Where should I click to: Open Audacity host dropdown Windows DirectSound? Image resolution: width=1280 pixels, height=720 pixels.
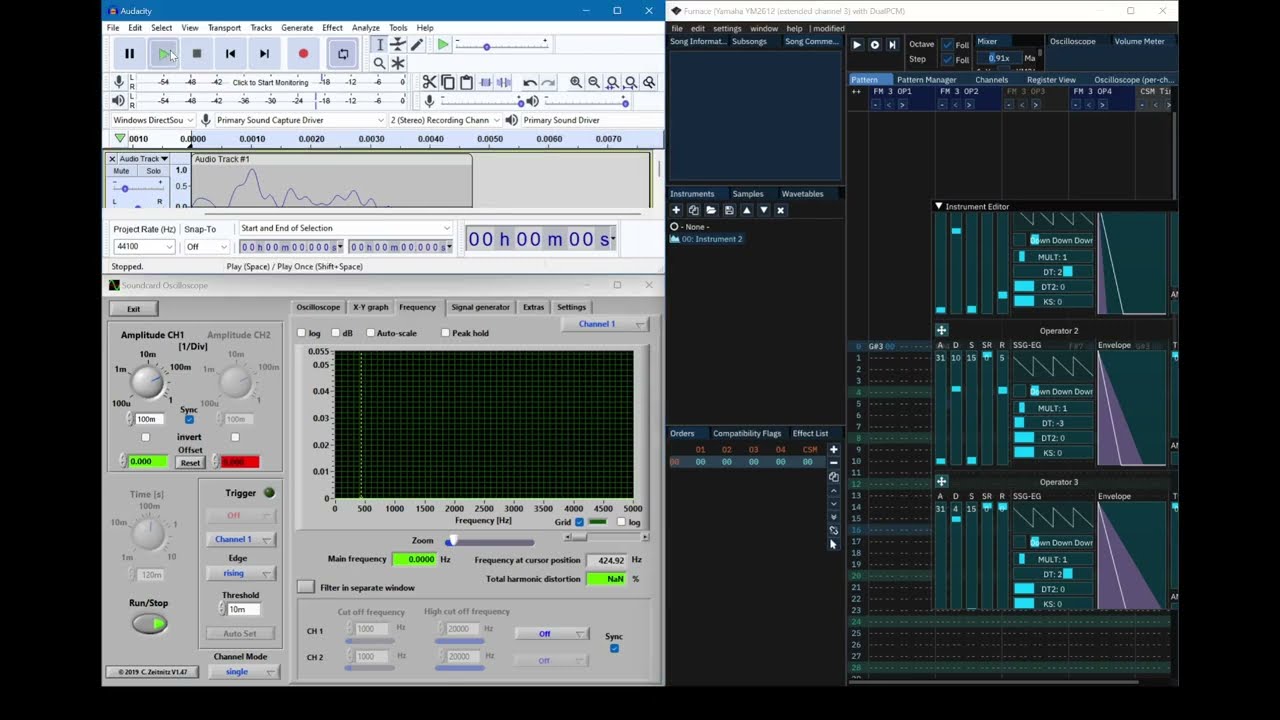coord(153,120)
